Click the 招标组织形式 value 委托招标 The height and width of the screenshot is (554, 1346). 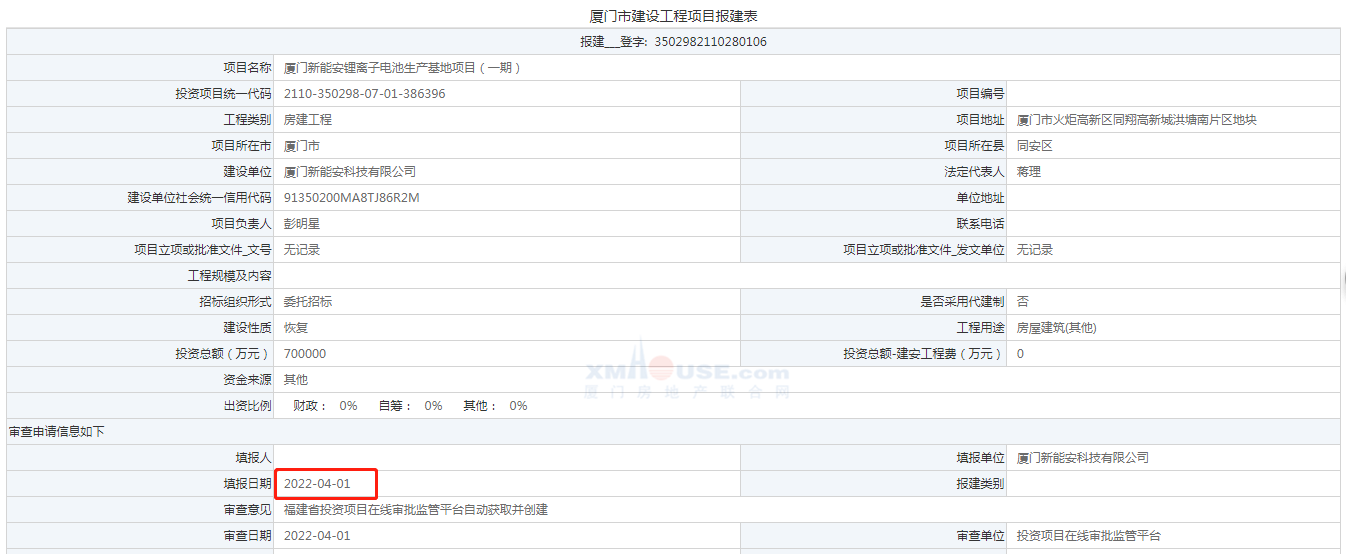tap(308, 302)
